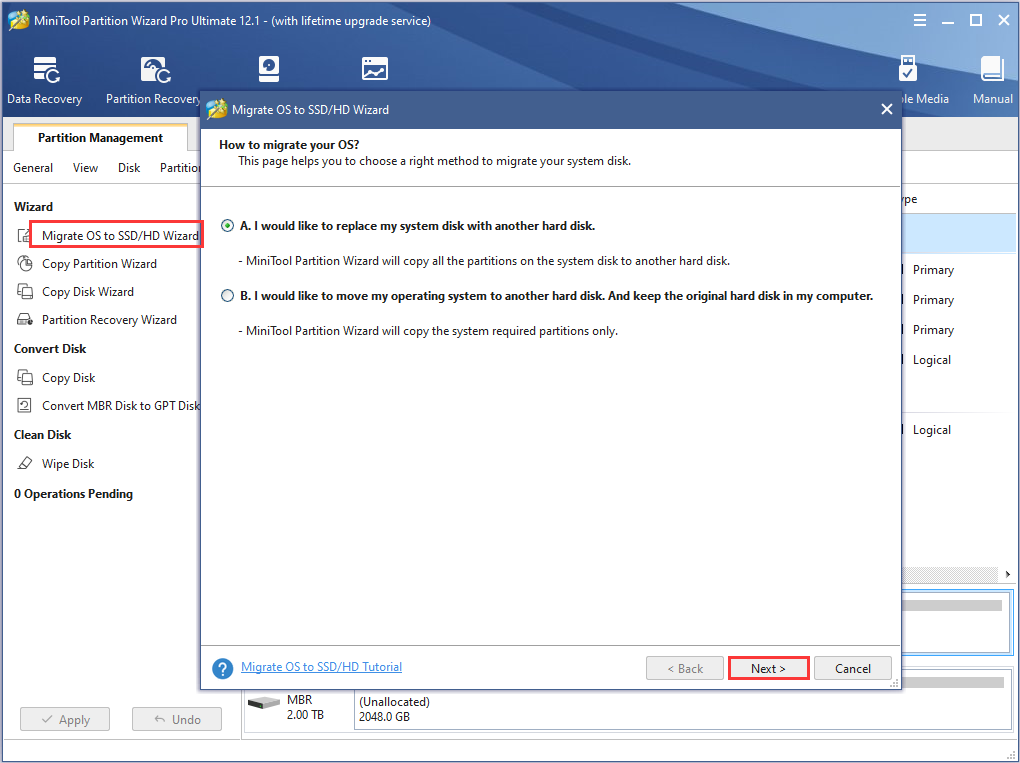Launch Partition Recovery Wizard
The height and width of the screenshot is (763, 1020).
[x=109, y=319]
